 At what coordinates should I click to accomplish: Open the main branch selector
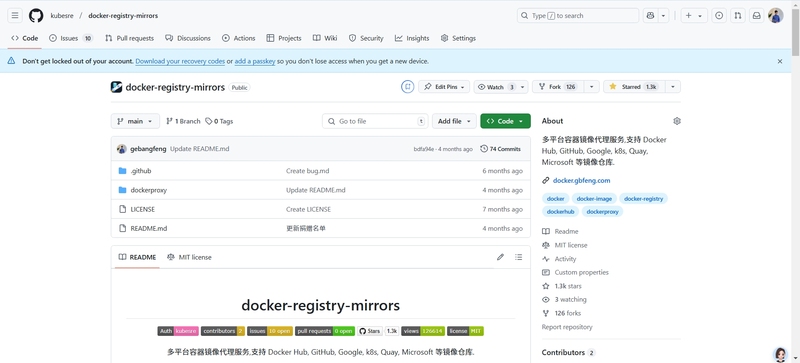click(x=135, y=121)
